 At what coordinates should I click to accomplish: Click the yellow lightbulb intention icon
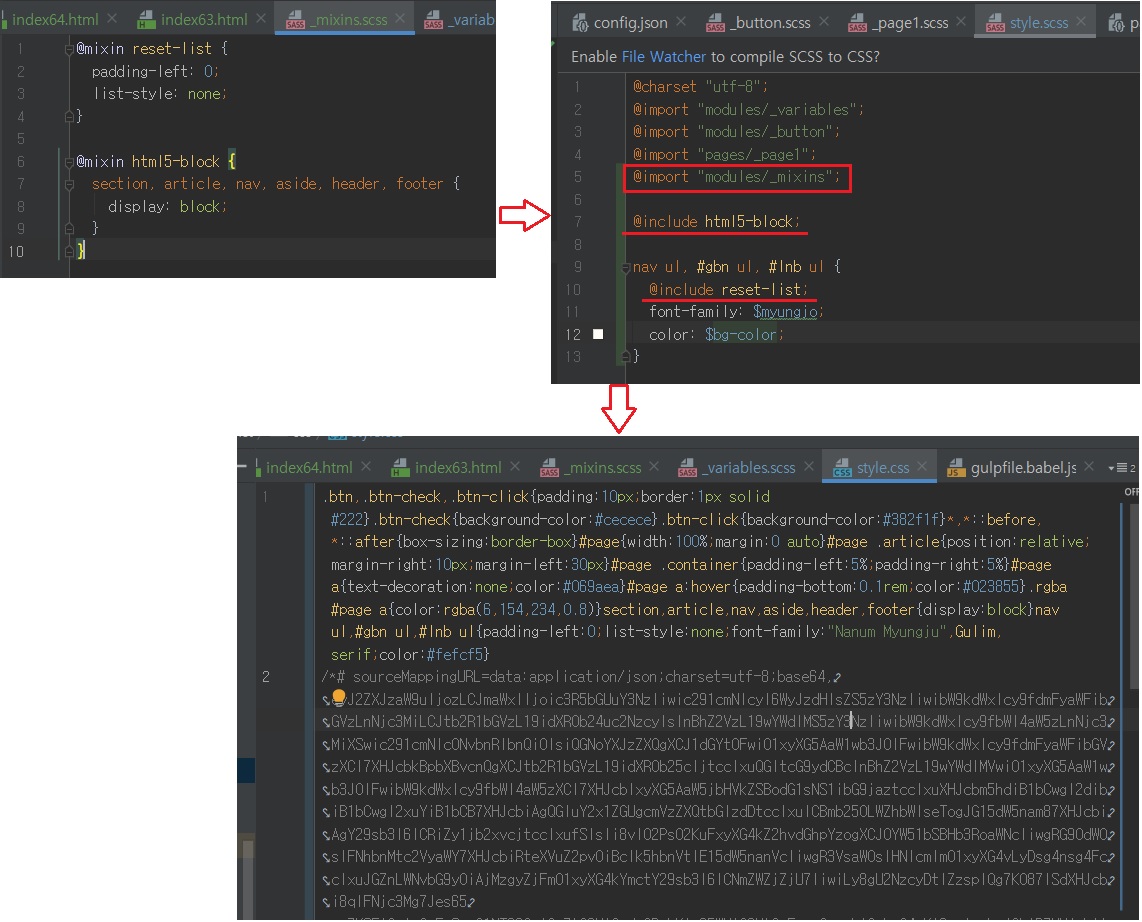pos(338,697)
